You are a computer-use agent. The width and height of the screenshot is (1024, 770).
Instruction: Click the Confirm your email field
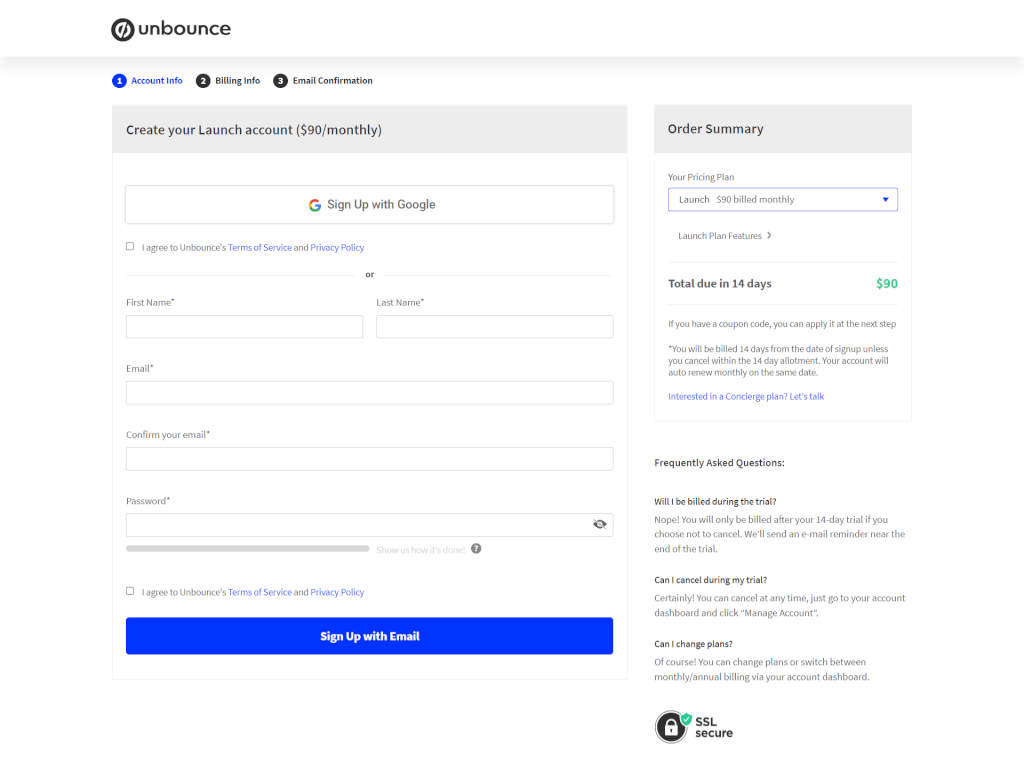pyautogui.click(x=370, y=458)
